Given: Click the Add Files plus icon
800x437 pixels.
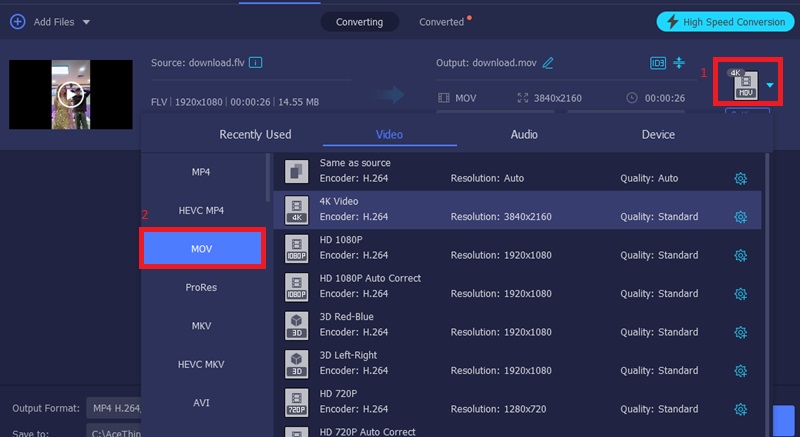Looking at the screenshot, I should (x=18, y=22).
